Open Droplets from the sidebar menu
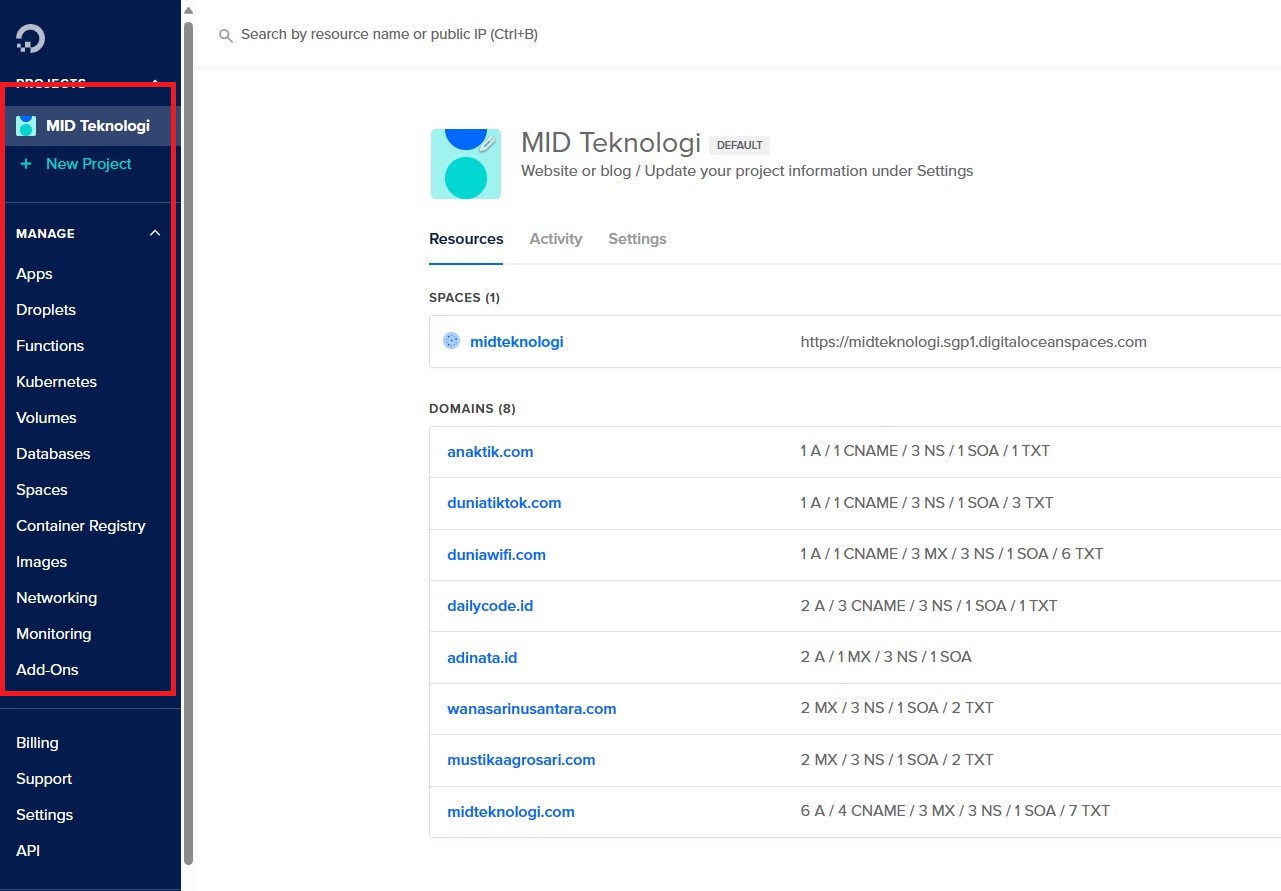 pyautogui.click(x=46, y=310)
